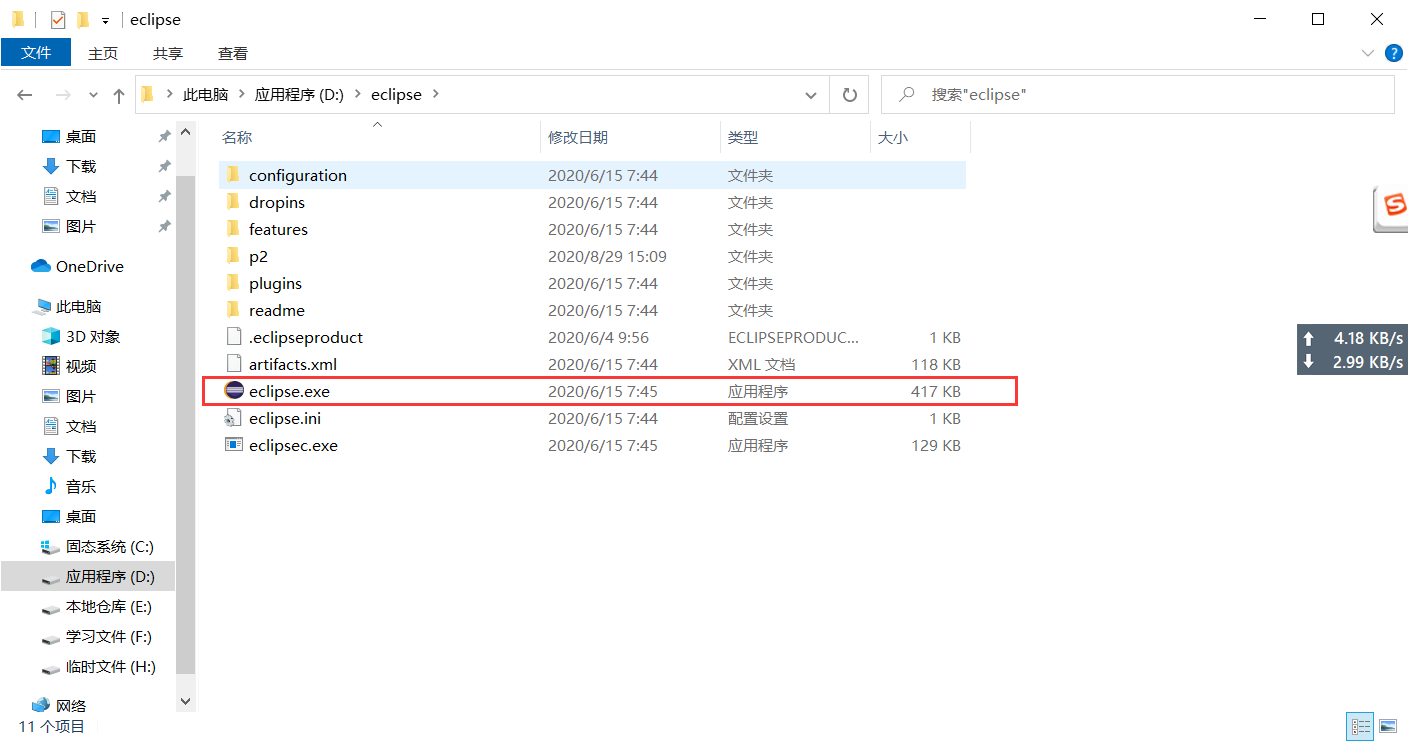The width and height of the screenshot is (1408, 742).
Task: Go up one folder level arrow
Action: (119, 95)
